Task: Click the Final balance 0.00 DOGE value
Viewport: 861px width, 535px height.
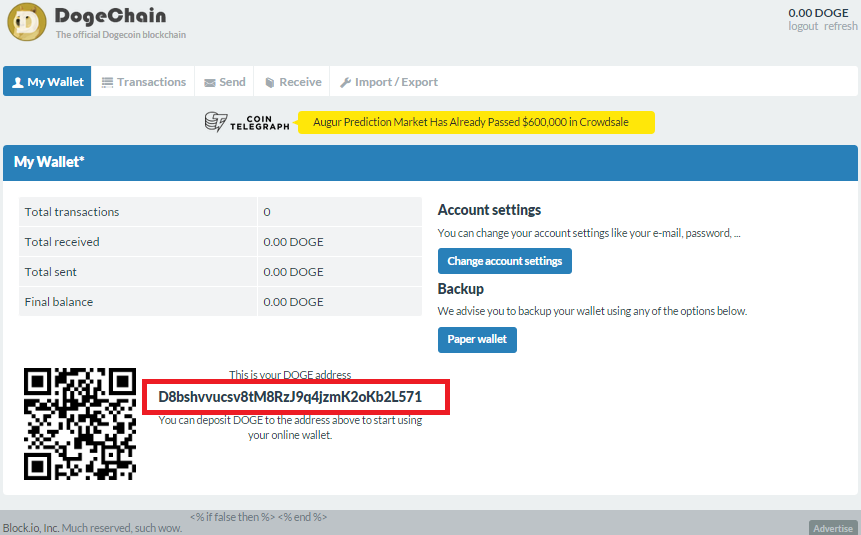Action: 293,302
